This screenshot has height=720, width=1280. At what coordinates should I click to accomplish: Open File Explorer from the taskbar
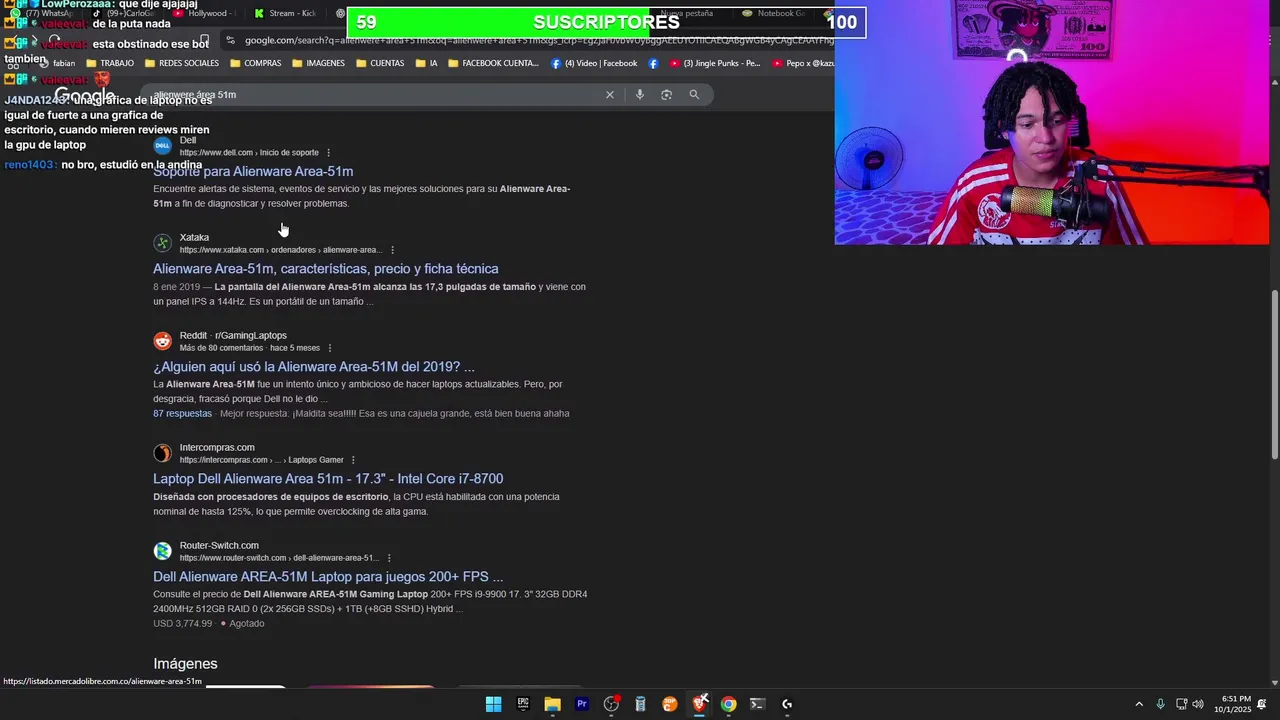click(x=552, y=704)
